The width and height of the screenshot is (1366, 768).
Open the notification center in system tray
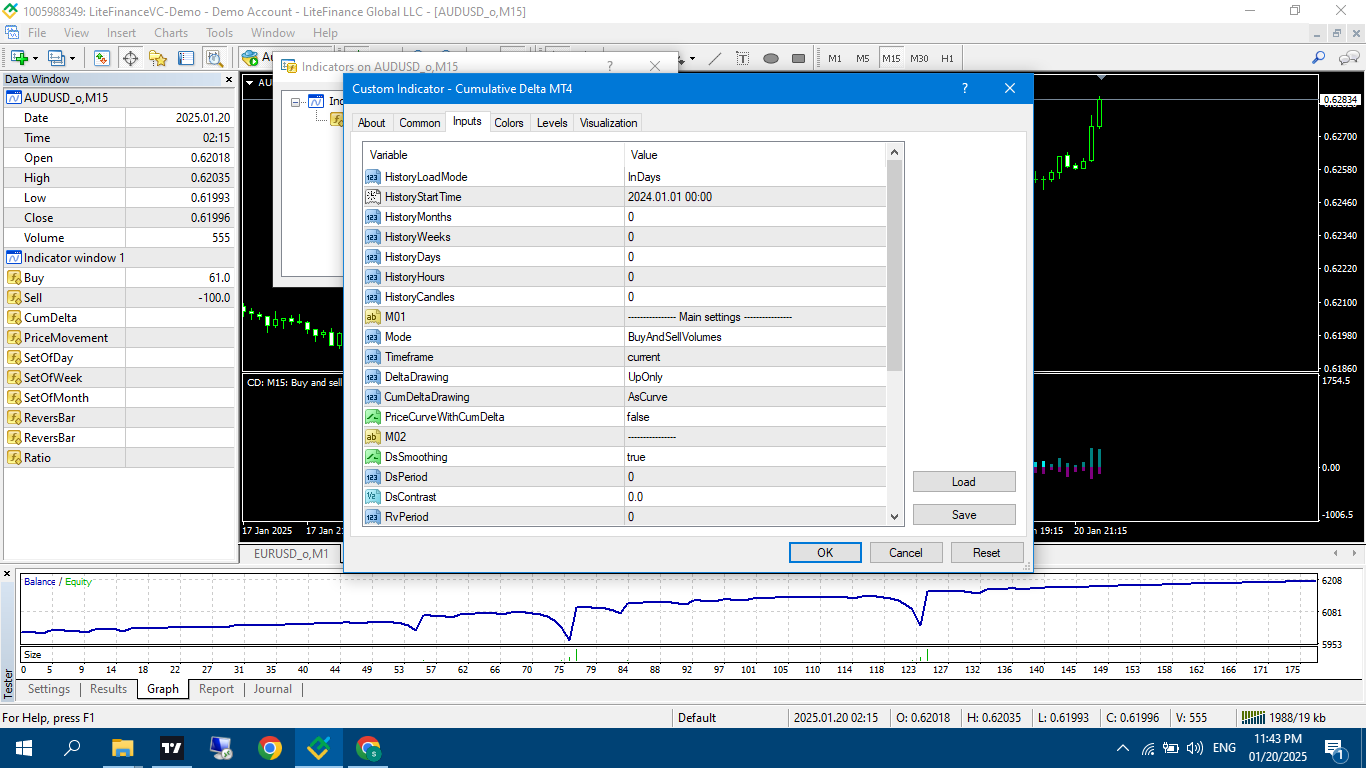tap(1334, 748)
